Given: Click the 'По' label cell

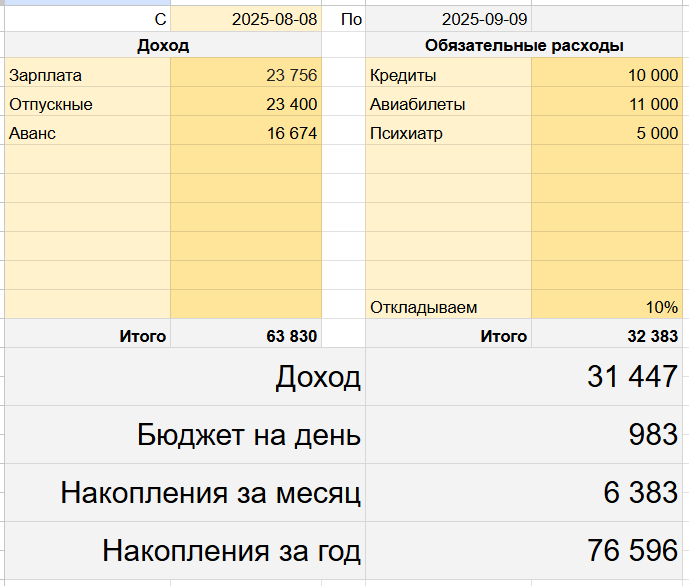Looking at the screenshot, I should pos(343,19).
